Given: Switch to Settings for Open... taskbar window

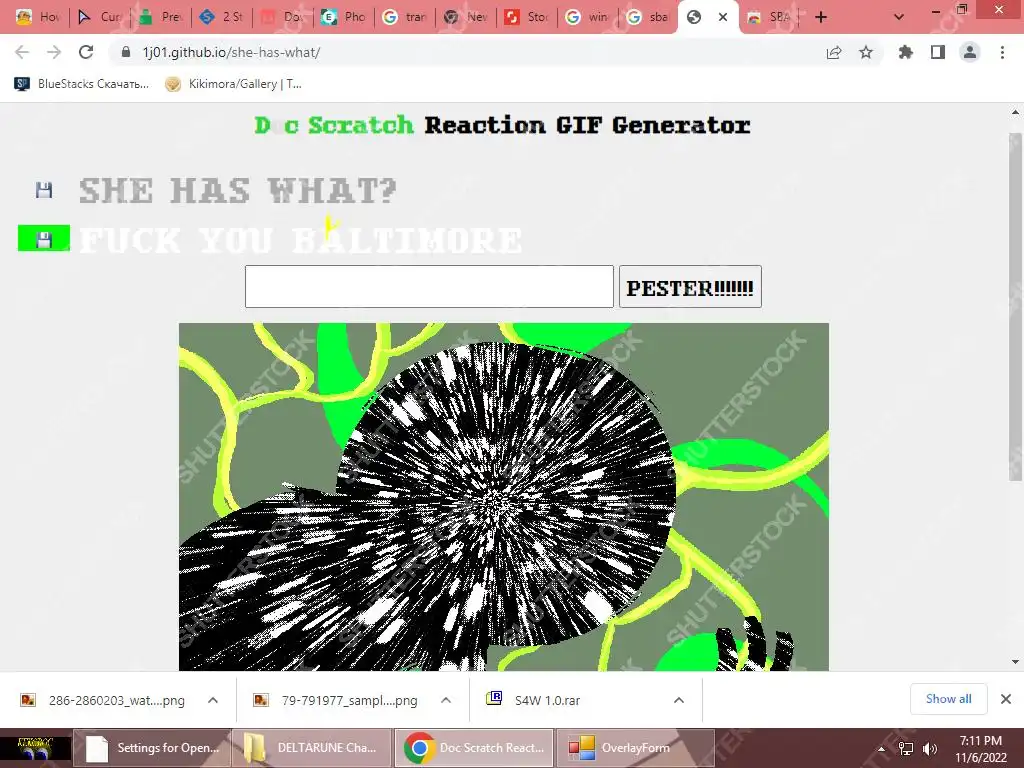Looking at the screenshot, I should click(151, 748).
